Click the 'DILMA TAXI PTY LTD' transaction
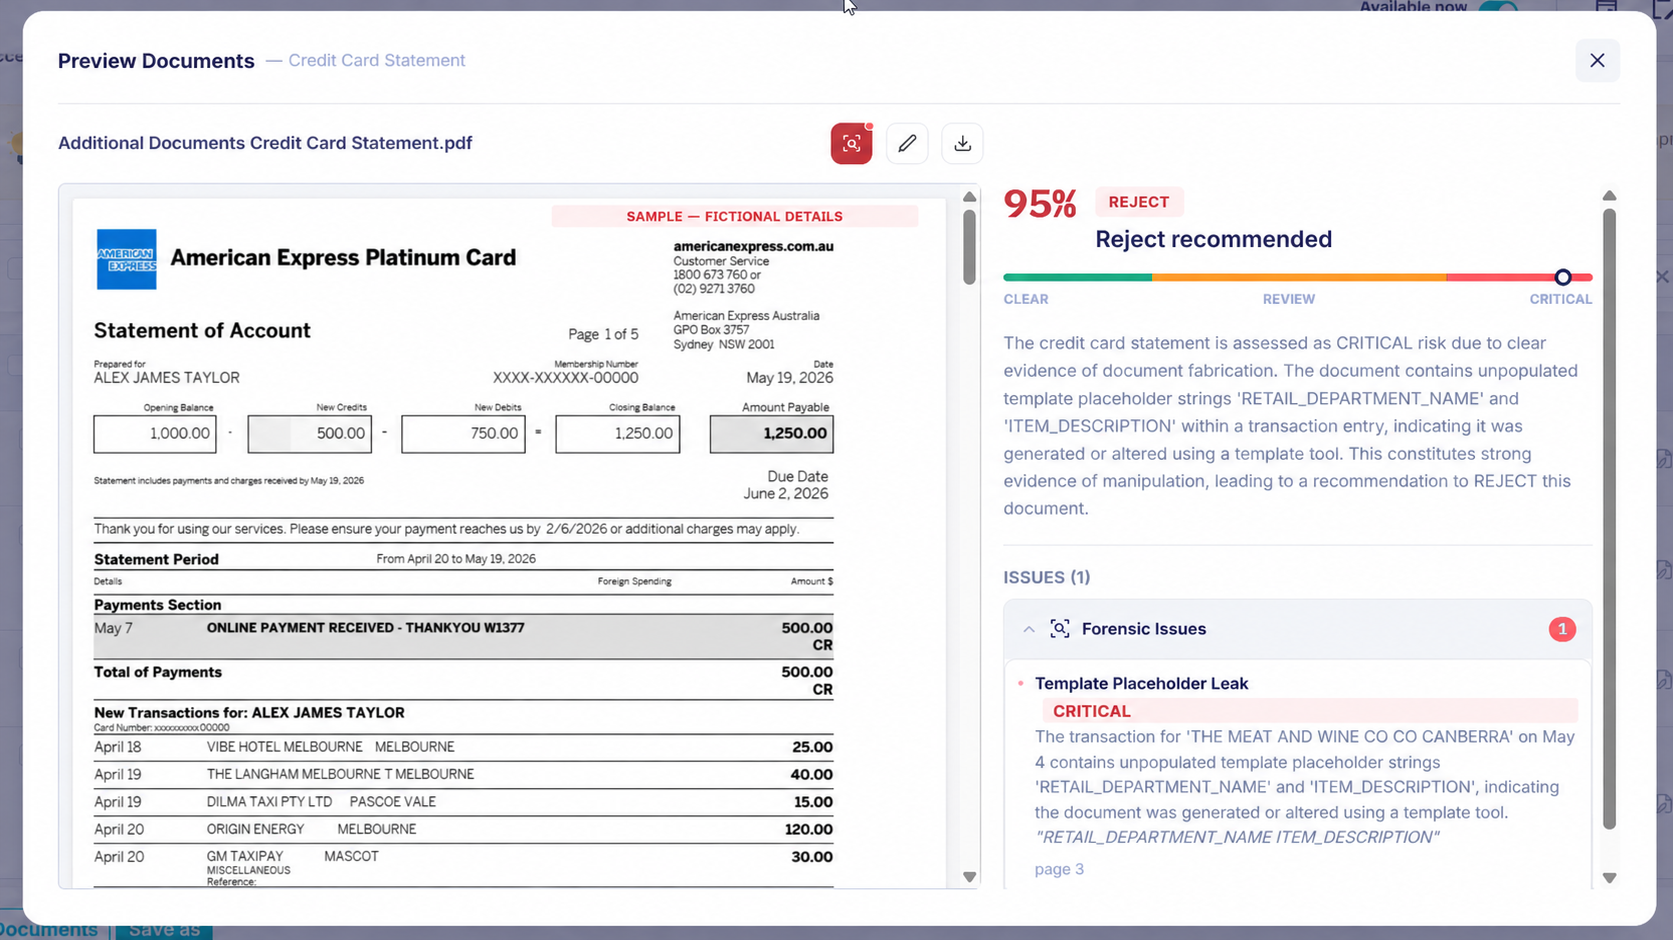Viewport: 1673px width, 940px height. click(463, 802)
